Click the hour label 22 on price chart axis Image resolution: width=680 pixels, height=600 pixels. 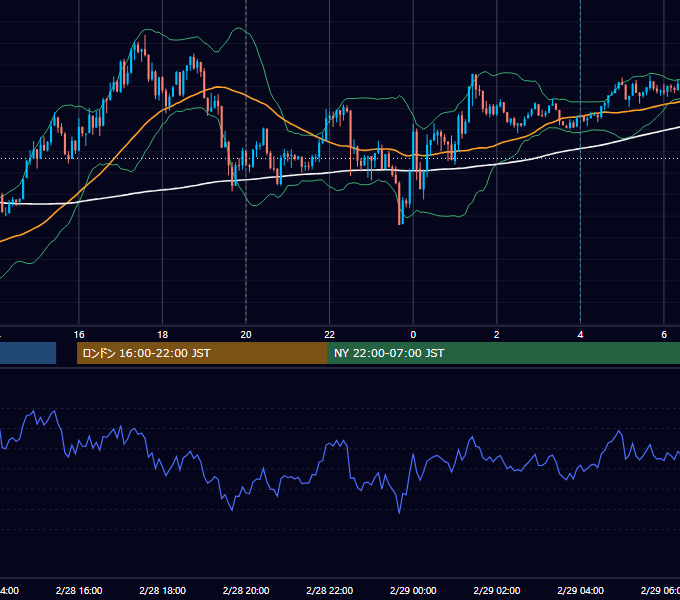330,335
